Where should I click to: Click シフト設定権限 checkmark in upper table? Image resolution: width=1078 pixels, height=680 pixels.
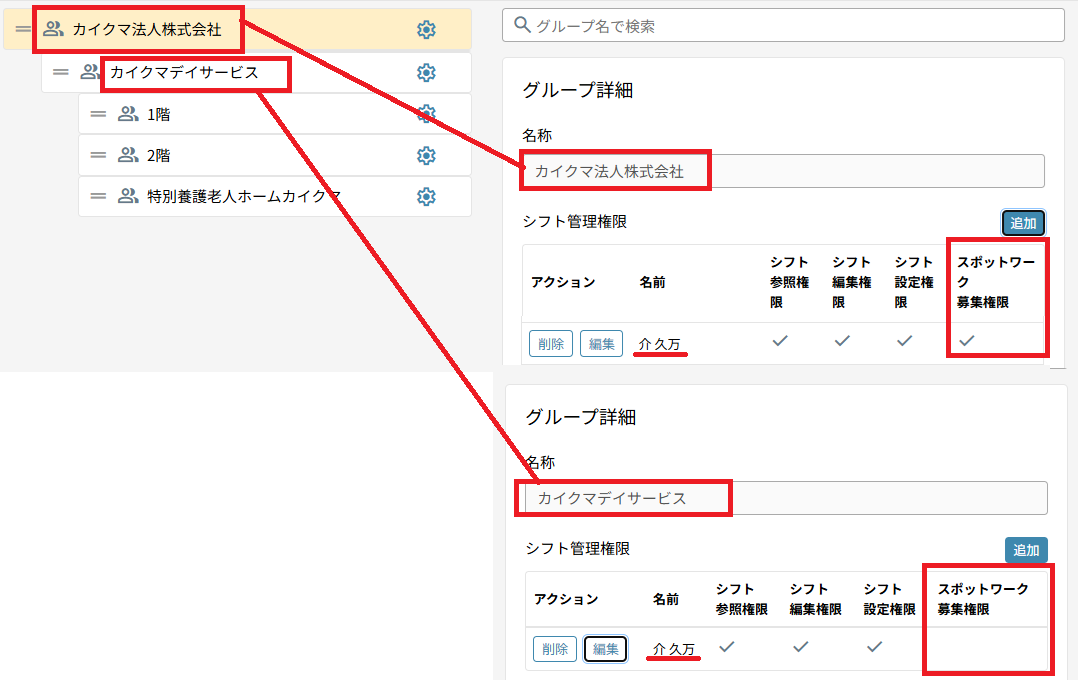click(x=905, y=340)
